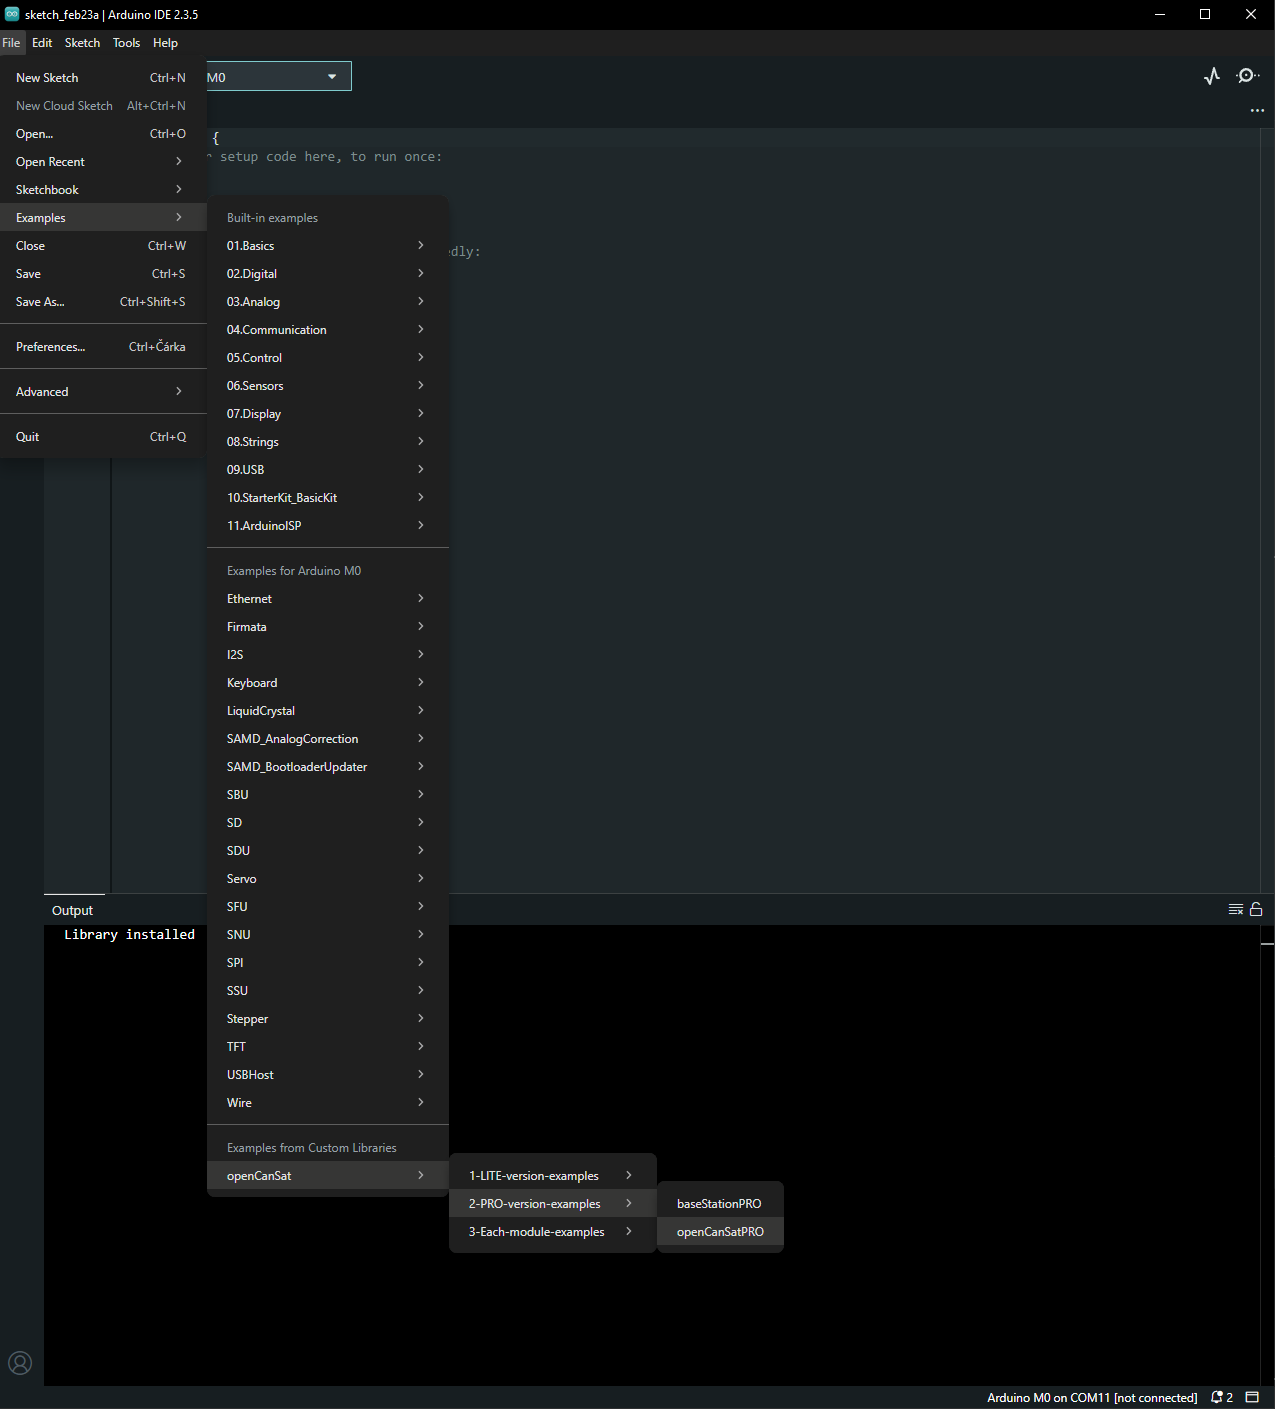Image resolution: width=1275 pixels, height=1409 pixels.
Task: Click the Arduino app icon in title bar
Action: click(12, 14)
